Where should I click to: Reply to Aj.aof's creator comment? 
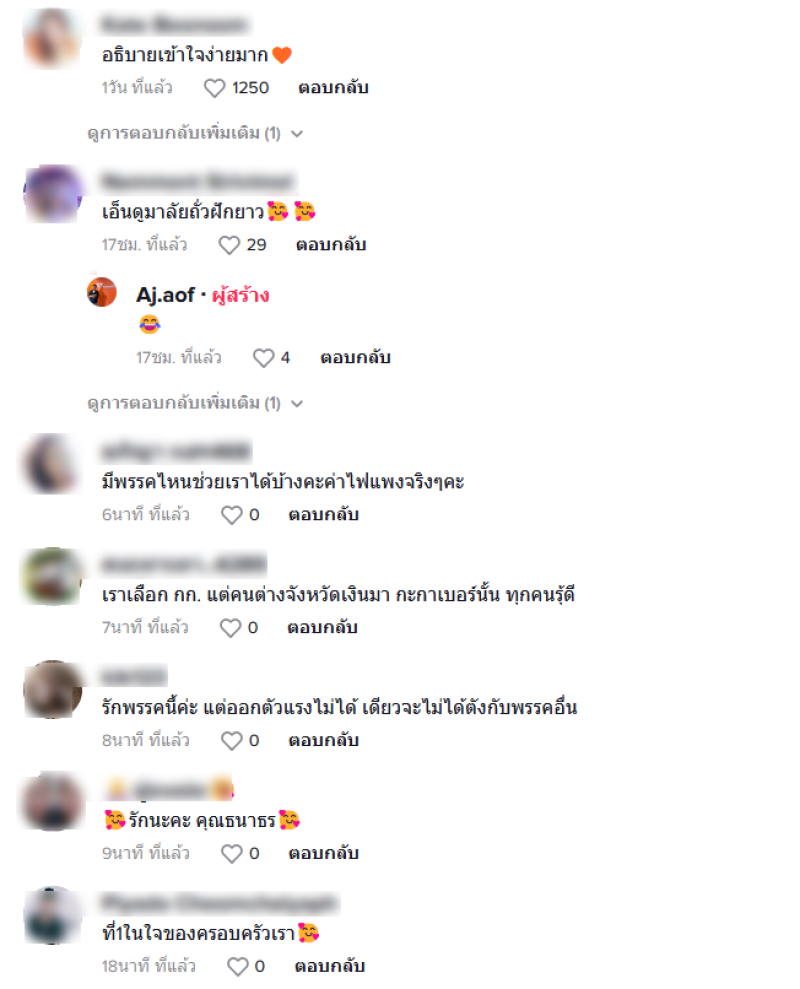[x=355, y=358]
